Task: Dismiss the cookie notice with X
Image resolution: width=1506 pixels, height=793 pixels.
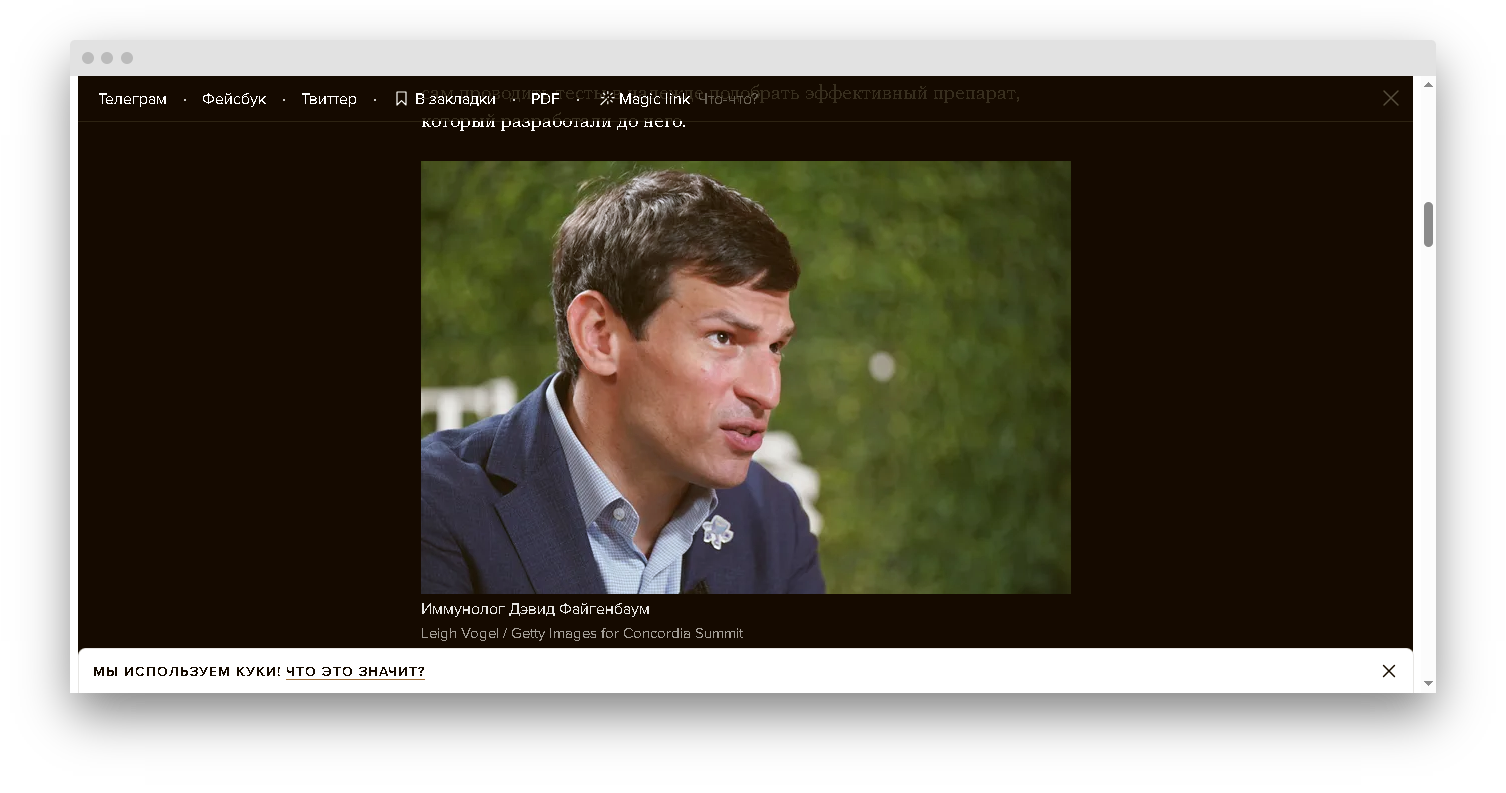Action: click(x=1389, y=671)
